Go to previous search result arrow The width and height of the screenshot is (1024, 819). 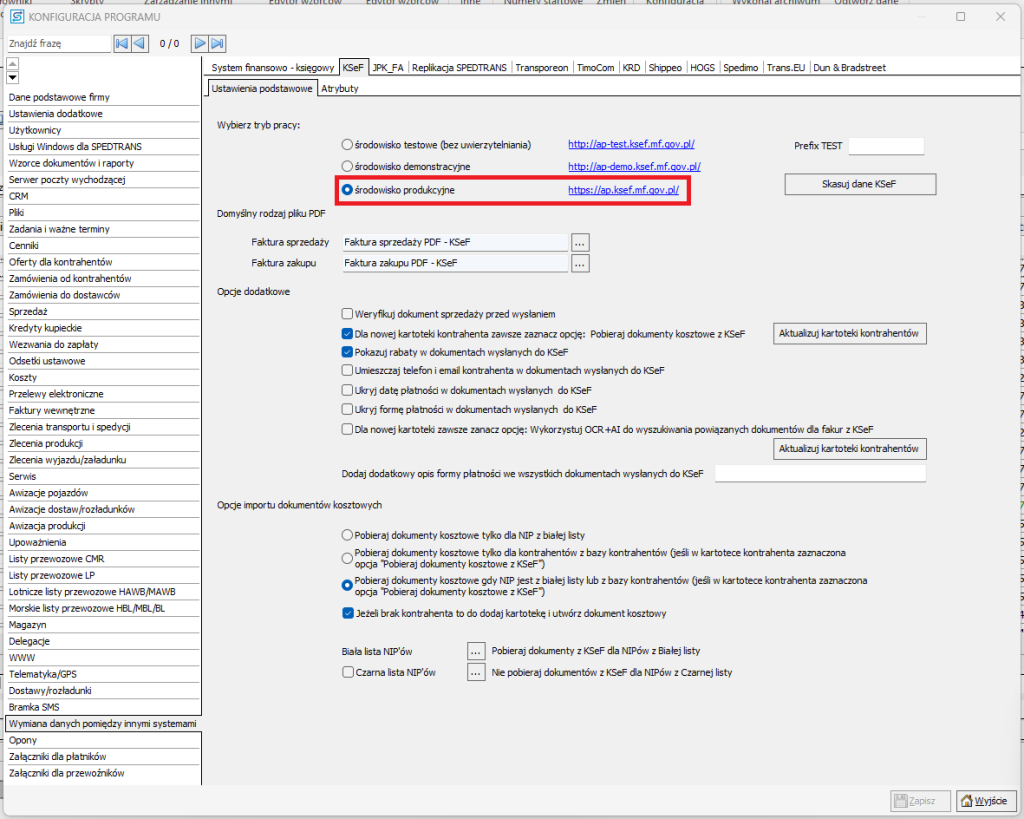click(x=140, y=43)
